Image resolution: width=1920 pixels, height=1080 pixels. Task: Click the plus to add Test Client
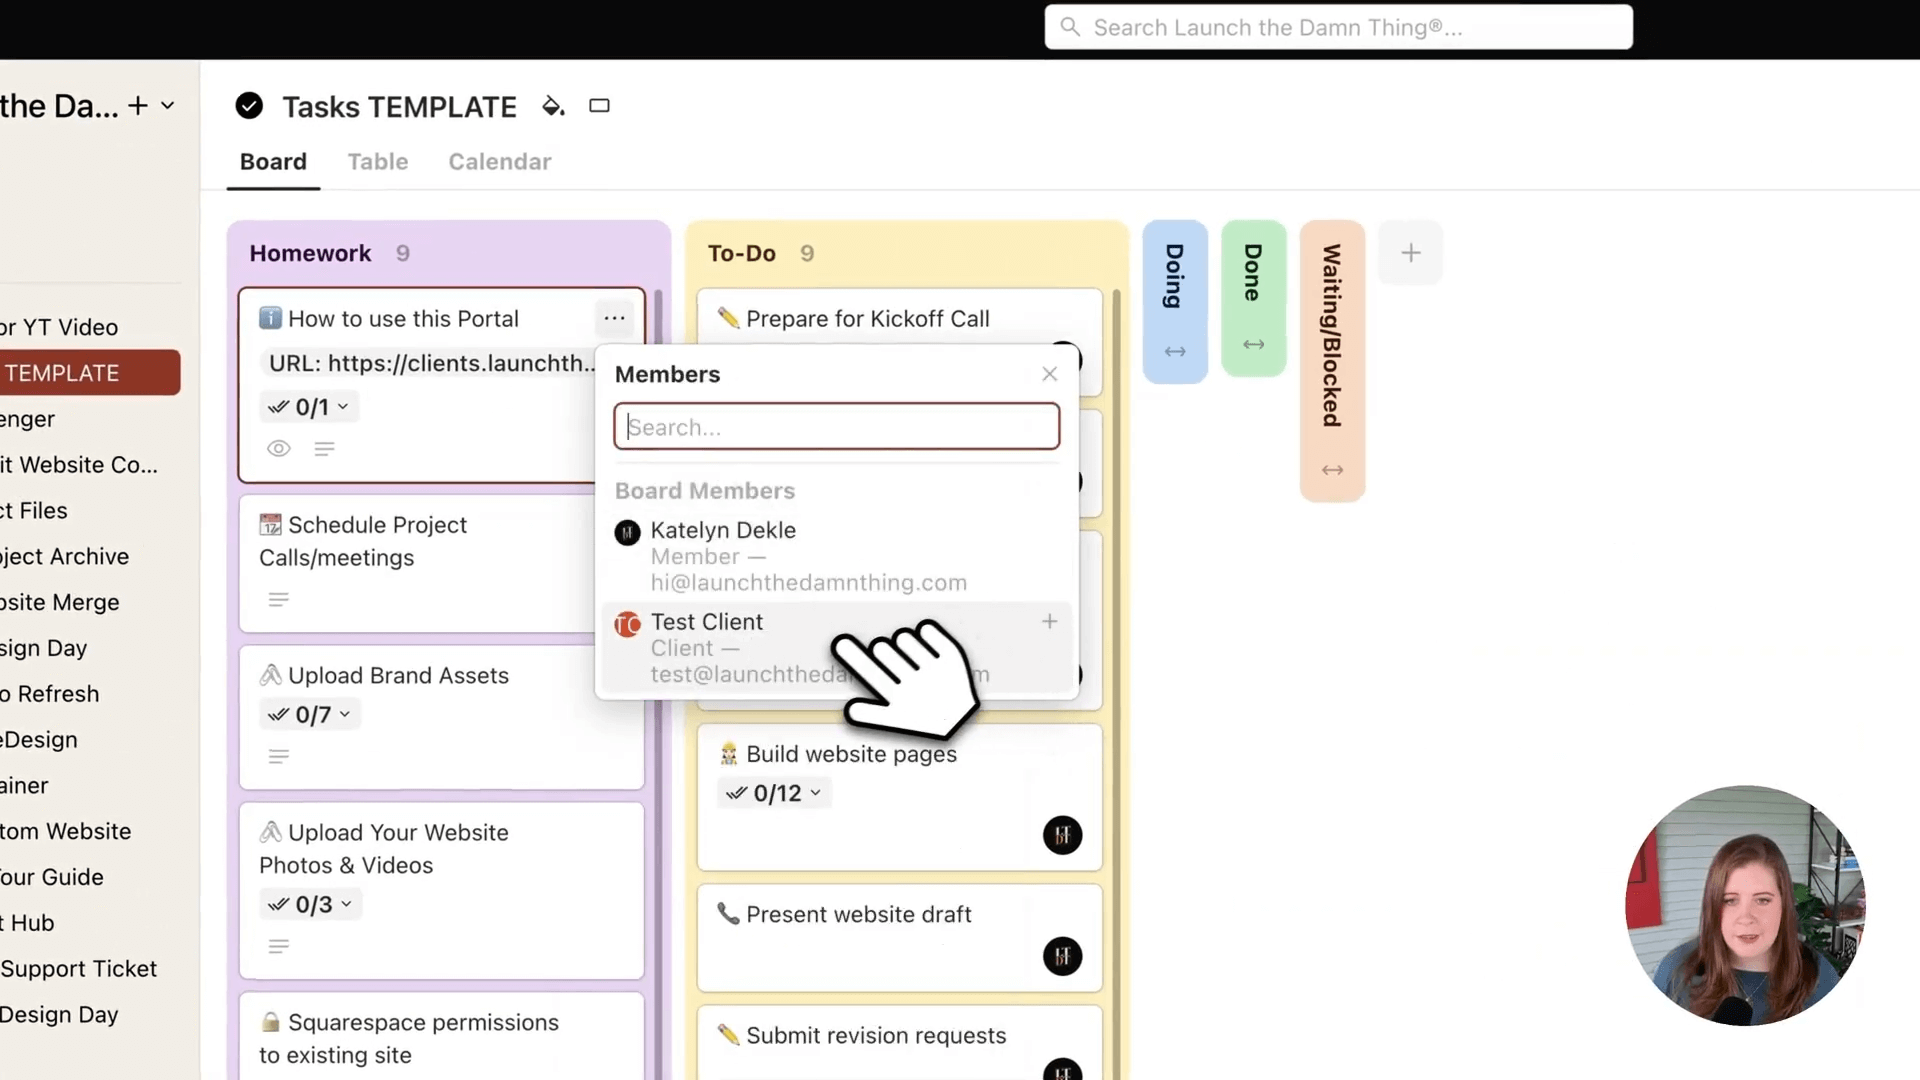[x=1049, y=621]
